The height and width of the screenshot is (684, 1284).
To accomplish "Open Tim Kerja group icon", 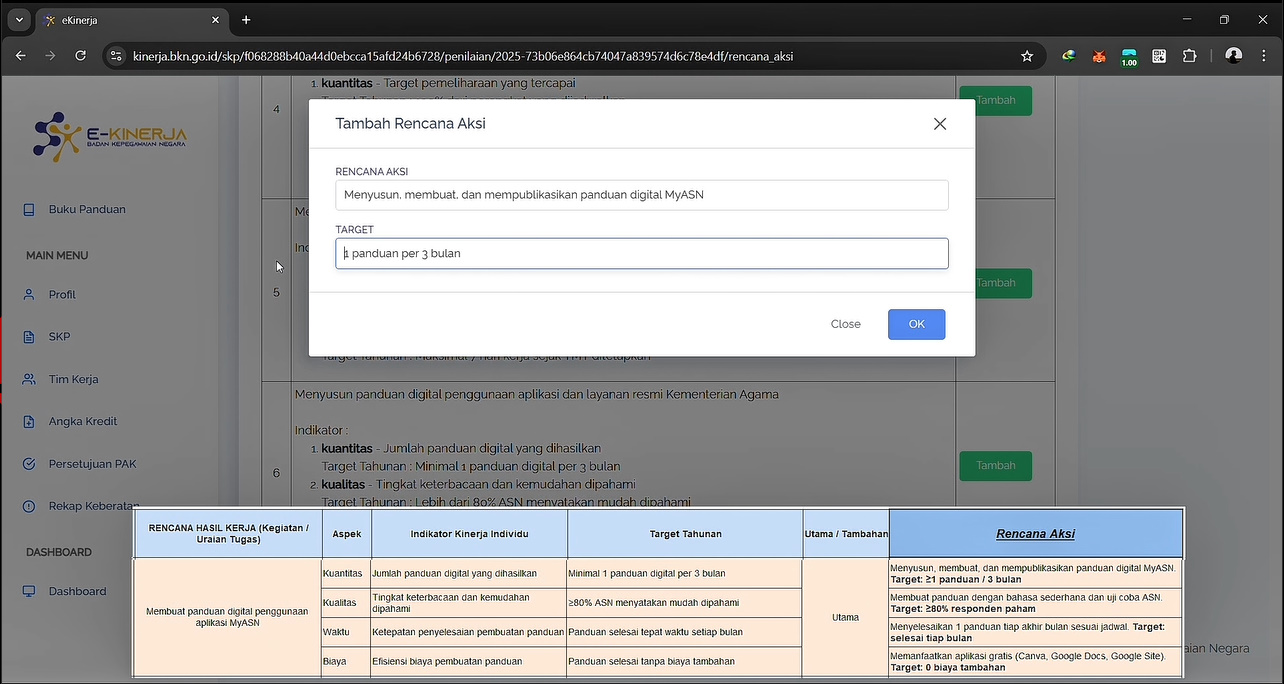I will click(29, 379).
